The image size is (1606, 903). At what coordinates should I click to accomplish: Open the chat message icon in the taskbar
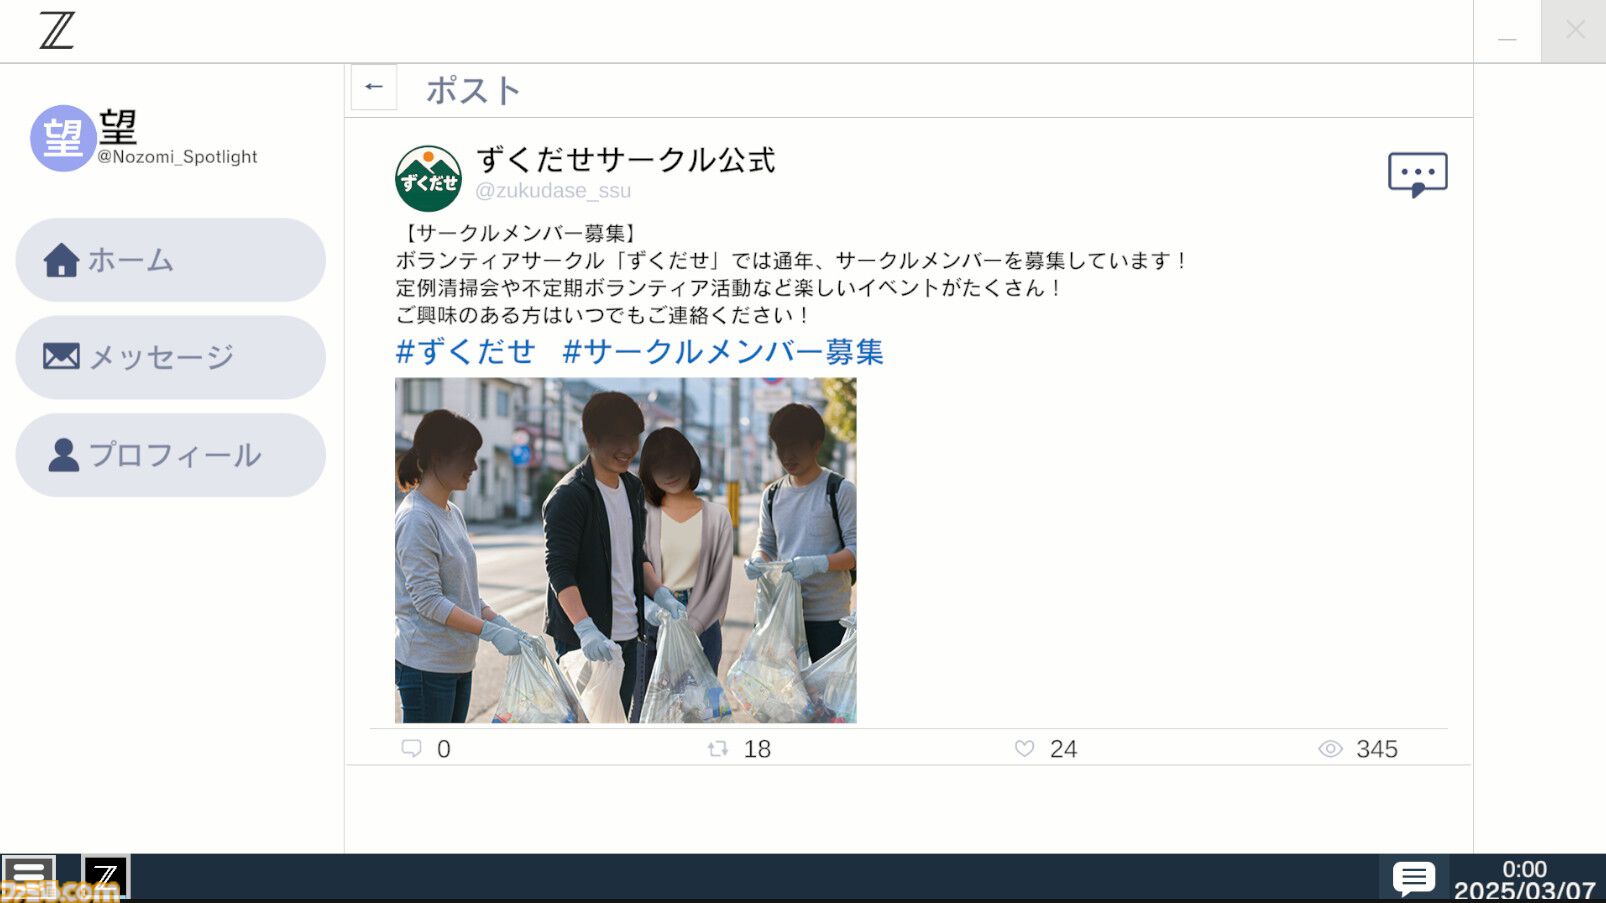click(1413, 878)
